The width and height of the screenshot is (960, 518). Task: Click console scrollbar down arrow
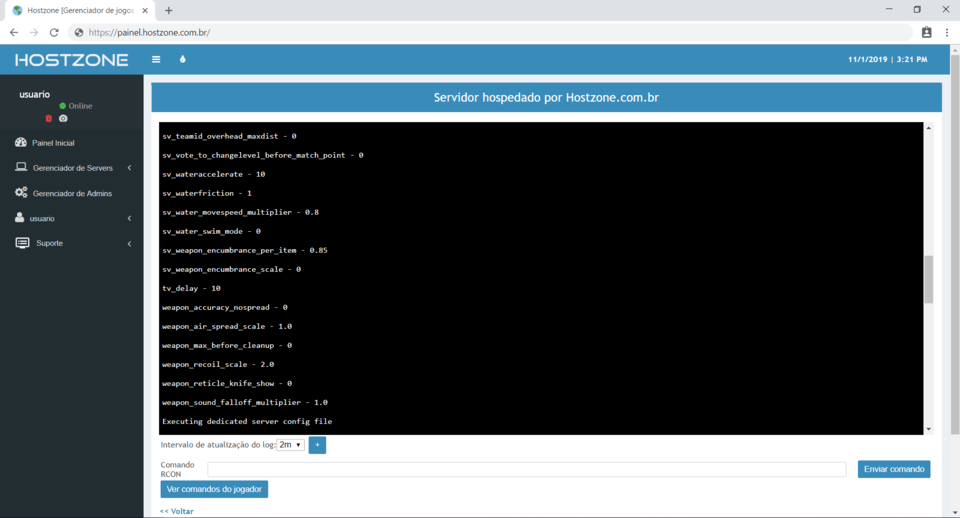click(928, 429)
